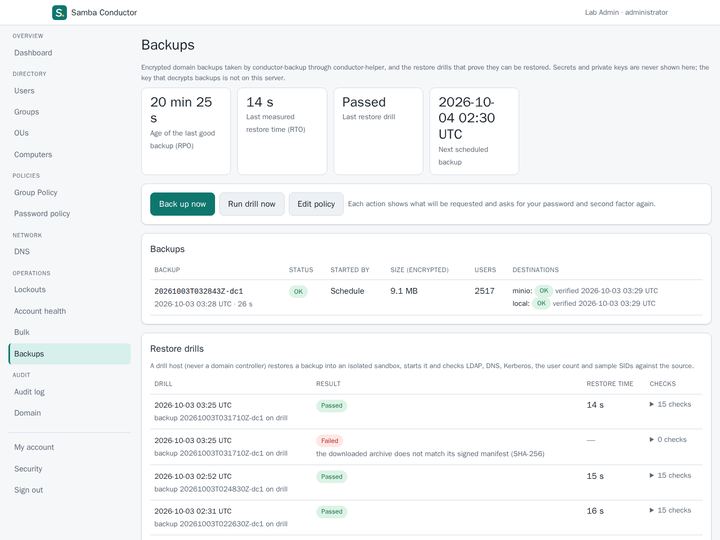Click the Passed last restore drill card
The image size is (720, 540).
tap(378, 131)
